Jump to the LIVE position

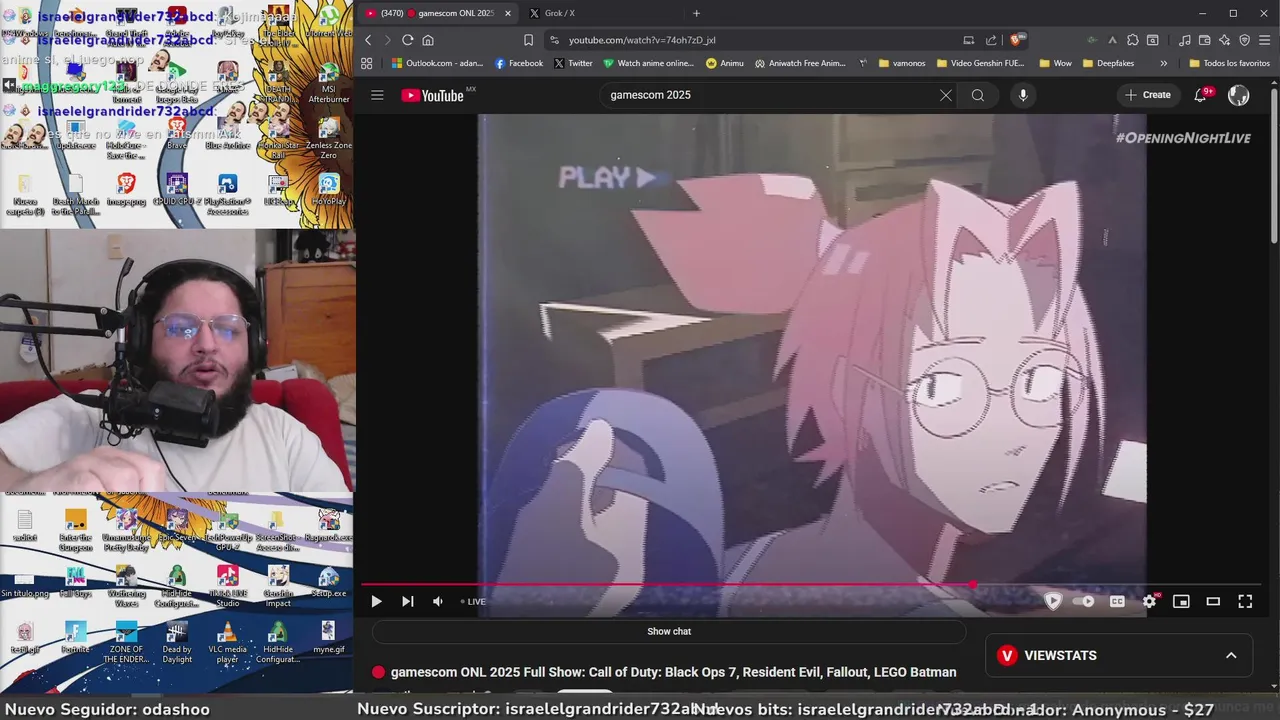[x=474, y=601]
